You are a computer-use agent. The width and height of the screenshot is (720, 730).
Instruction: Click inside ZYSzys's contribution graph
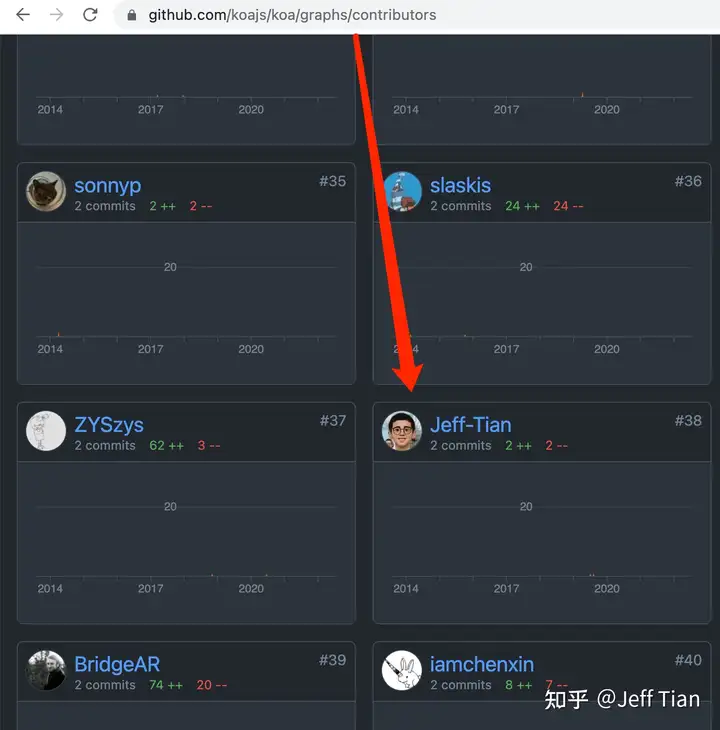pyautogui.click(x=186, y=542)
